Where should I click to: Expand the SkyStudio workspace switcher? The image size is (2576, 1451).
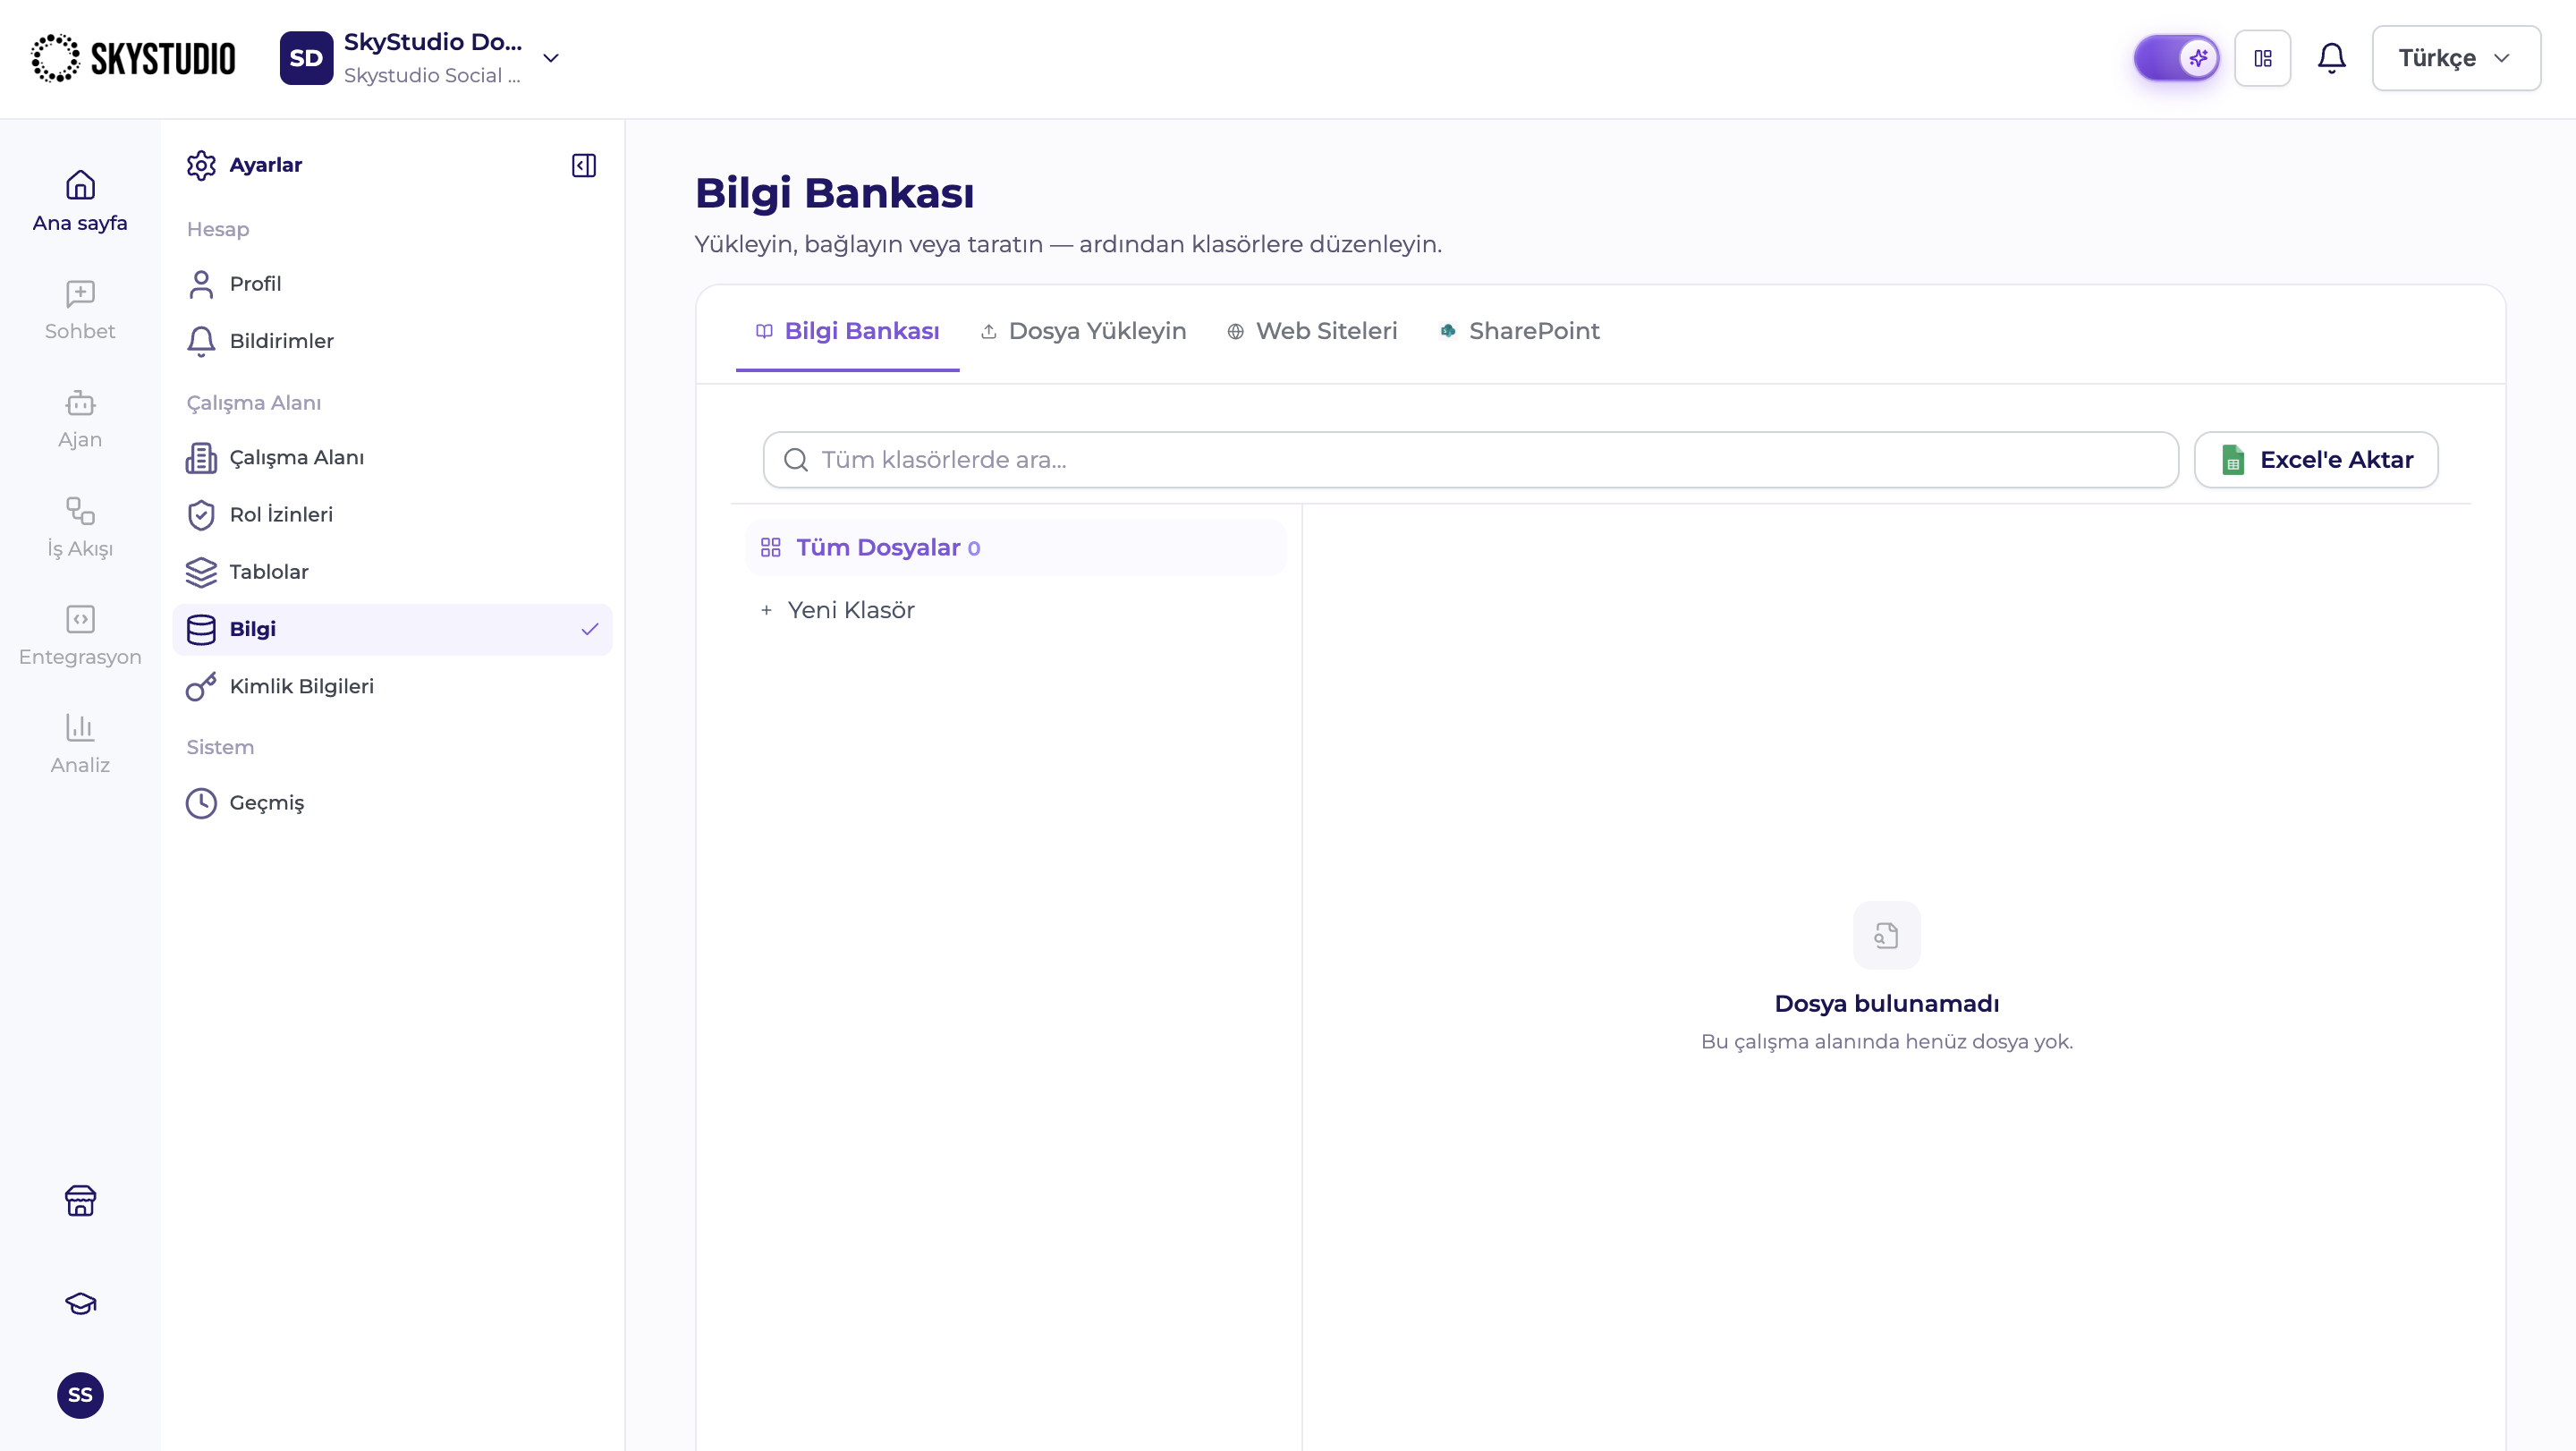click(x=550, y=58)
